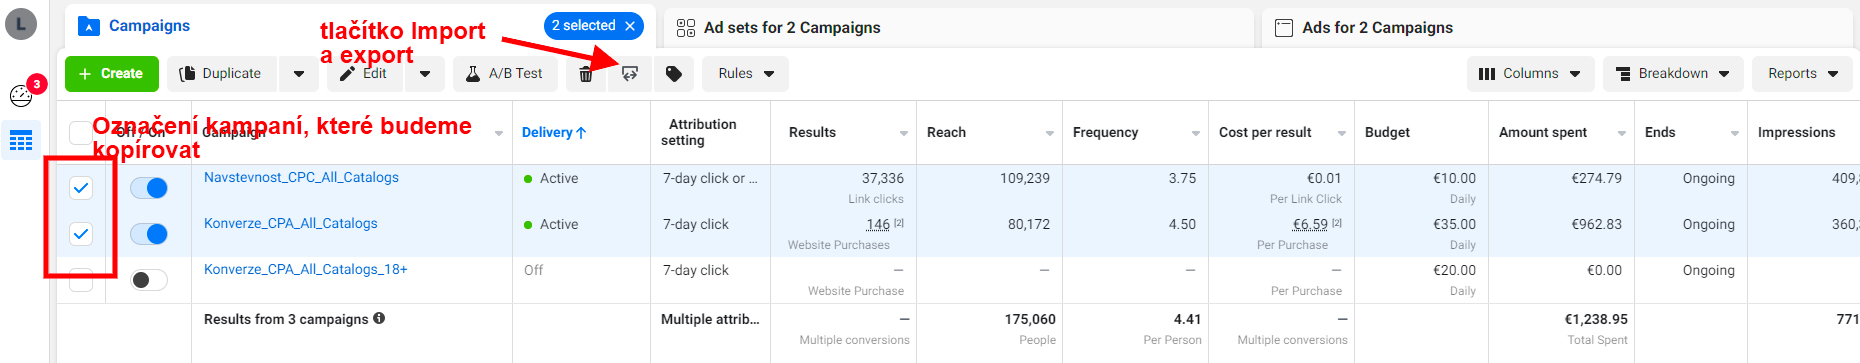The image size is (1860, 363).
Task: Turn off Konverze_CPA_All_Catalogs delivery toggle
Action: [x=149, y=234]
